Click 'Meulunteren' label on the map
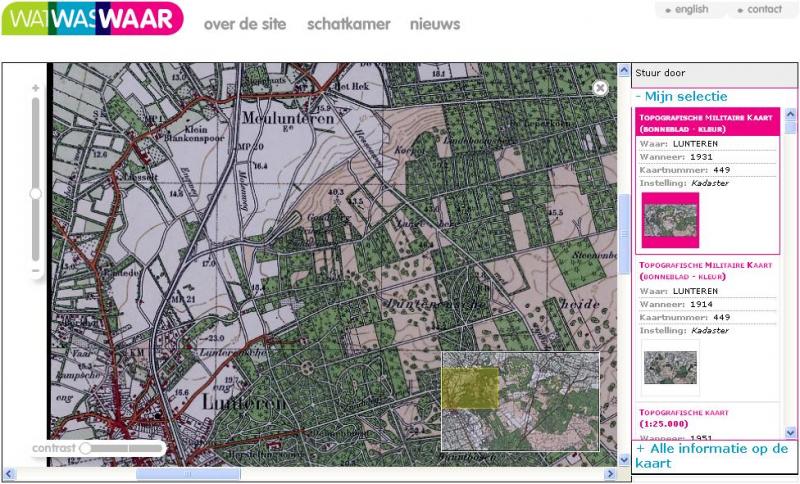This screenshot has width=800, height=484. [x=288, y=118]
